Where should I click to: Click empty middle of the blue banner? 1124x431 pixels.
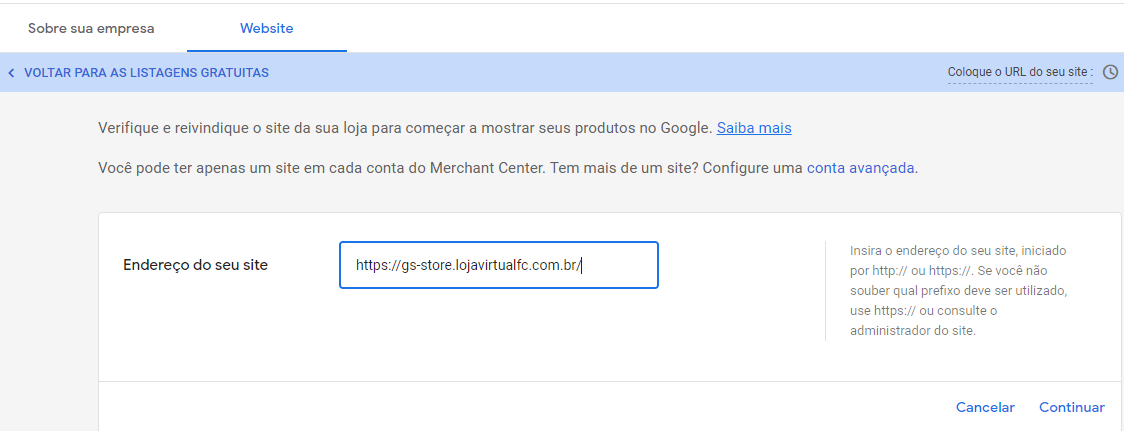pyautogui.click(x=609, y=72)
